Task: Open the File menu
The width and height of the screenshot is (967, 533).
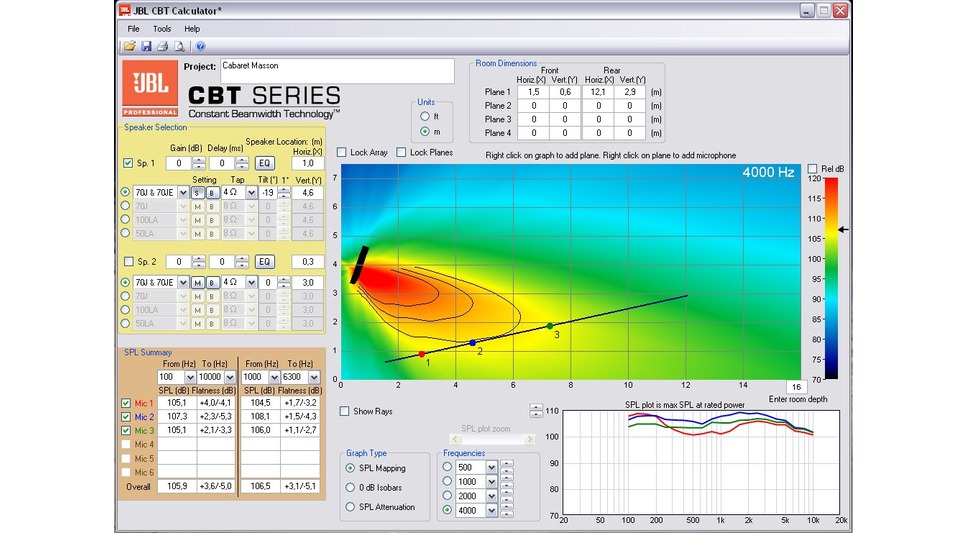Action: pos(133,29)
